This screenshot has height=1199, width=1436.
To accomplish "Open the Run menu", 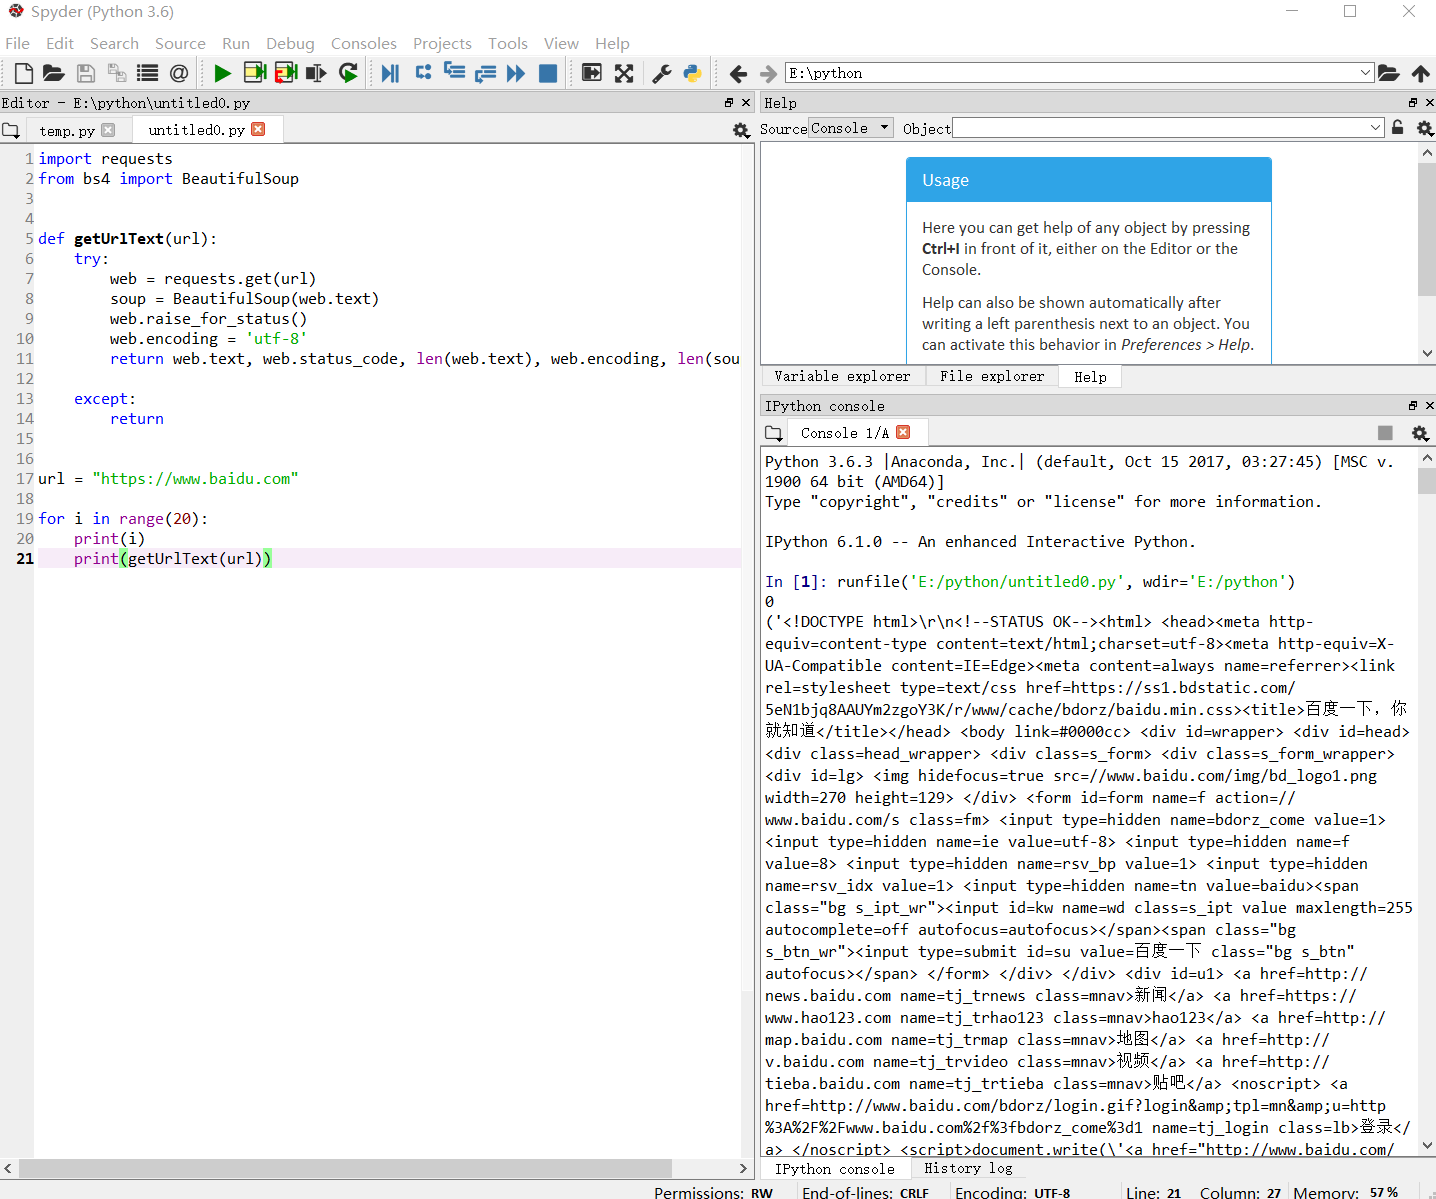I will click(236, 43).
